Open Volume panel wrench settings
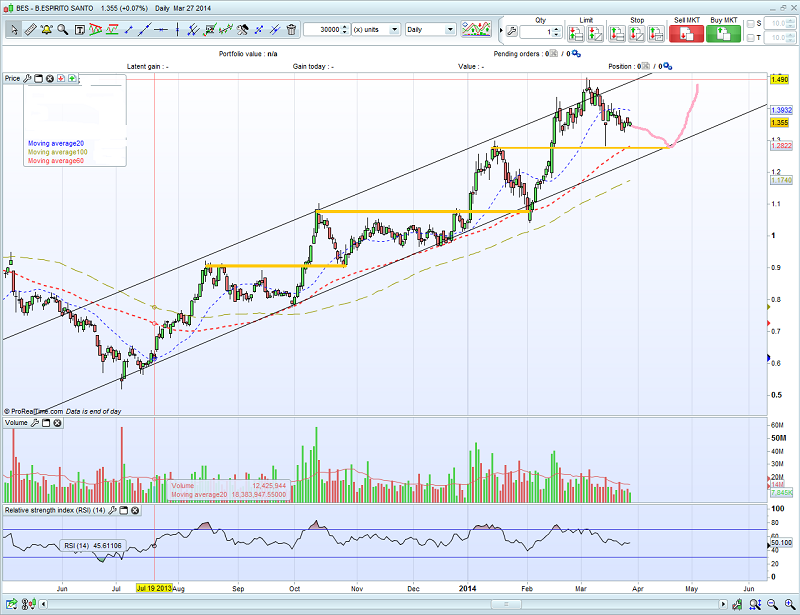Image resolution: width=800 pixels, height=615 pixels. pyautogui.click(x=35, y=423)
